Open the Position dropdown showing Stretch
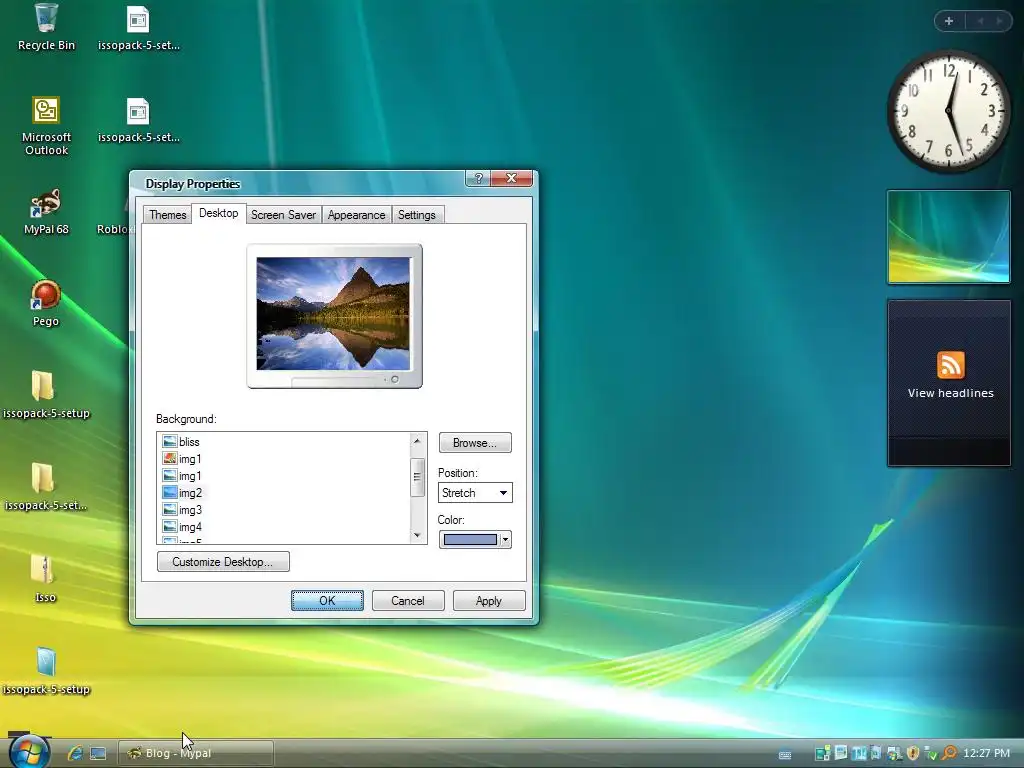Viewport: 1024px width, 768px height. 475,493
